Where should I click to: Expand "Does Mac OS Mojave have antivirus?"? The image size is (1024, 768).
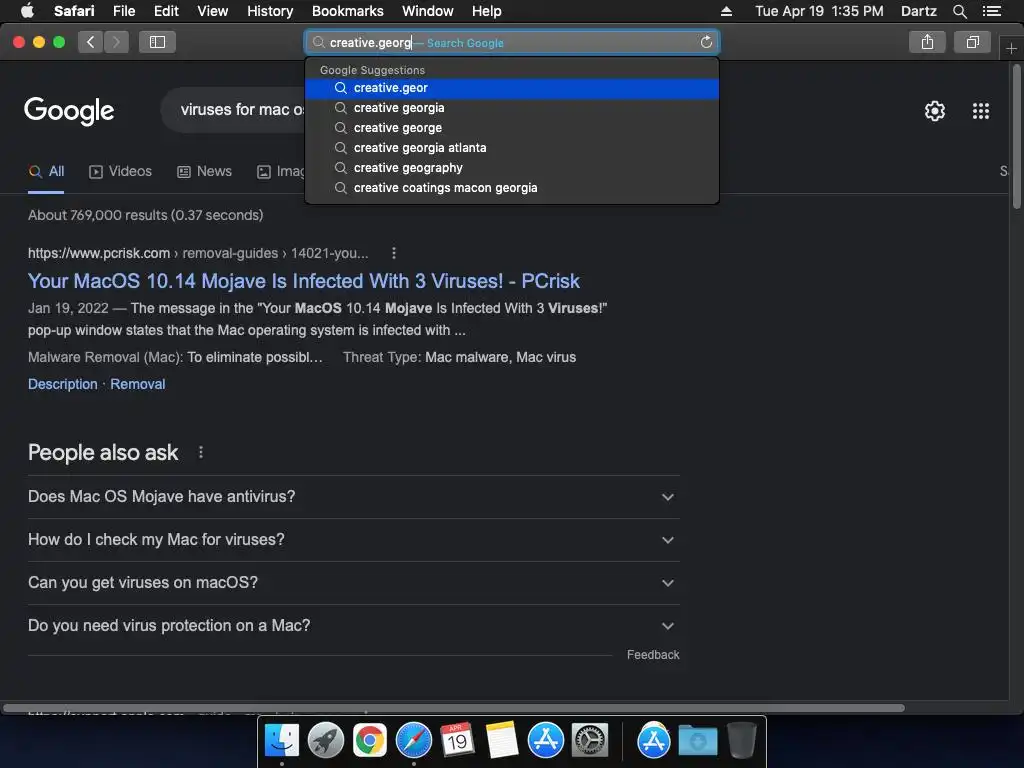pyautogui.click(x=353, y=496)
